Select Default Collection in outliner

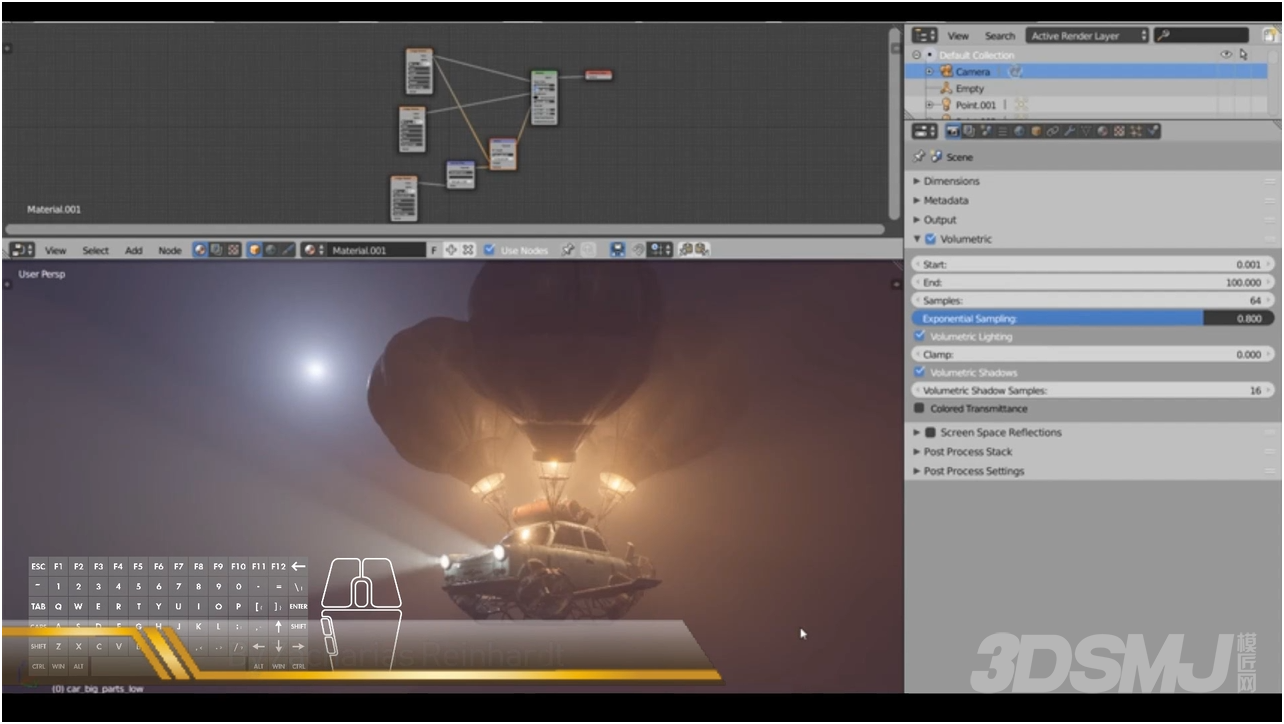pos(976,55)
